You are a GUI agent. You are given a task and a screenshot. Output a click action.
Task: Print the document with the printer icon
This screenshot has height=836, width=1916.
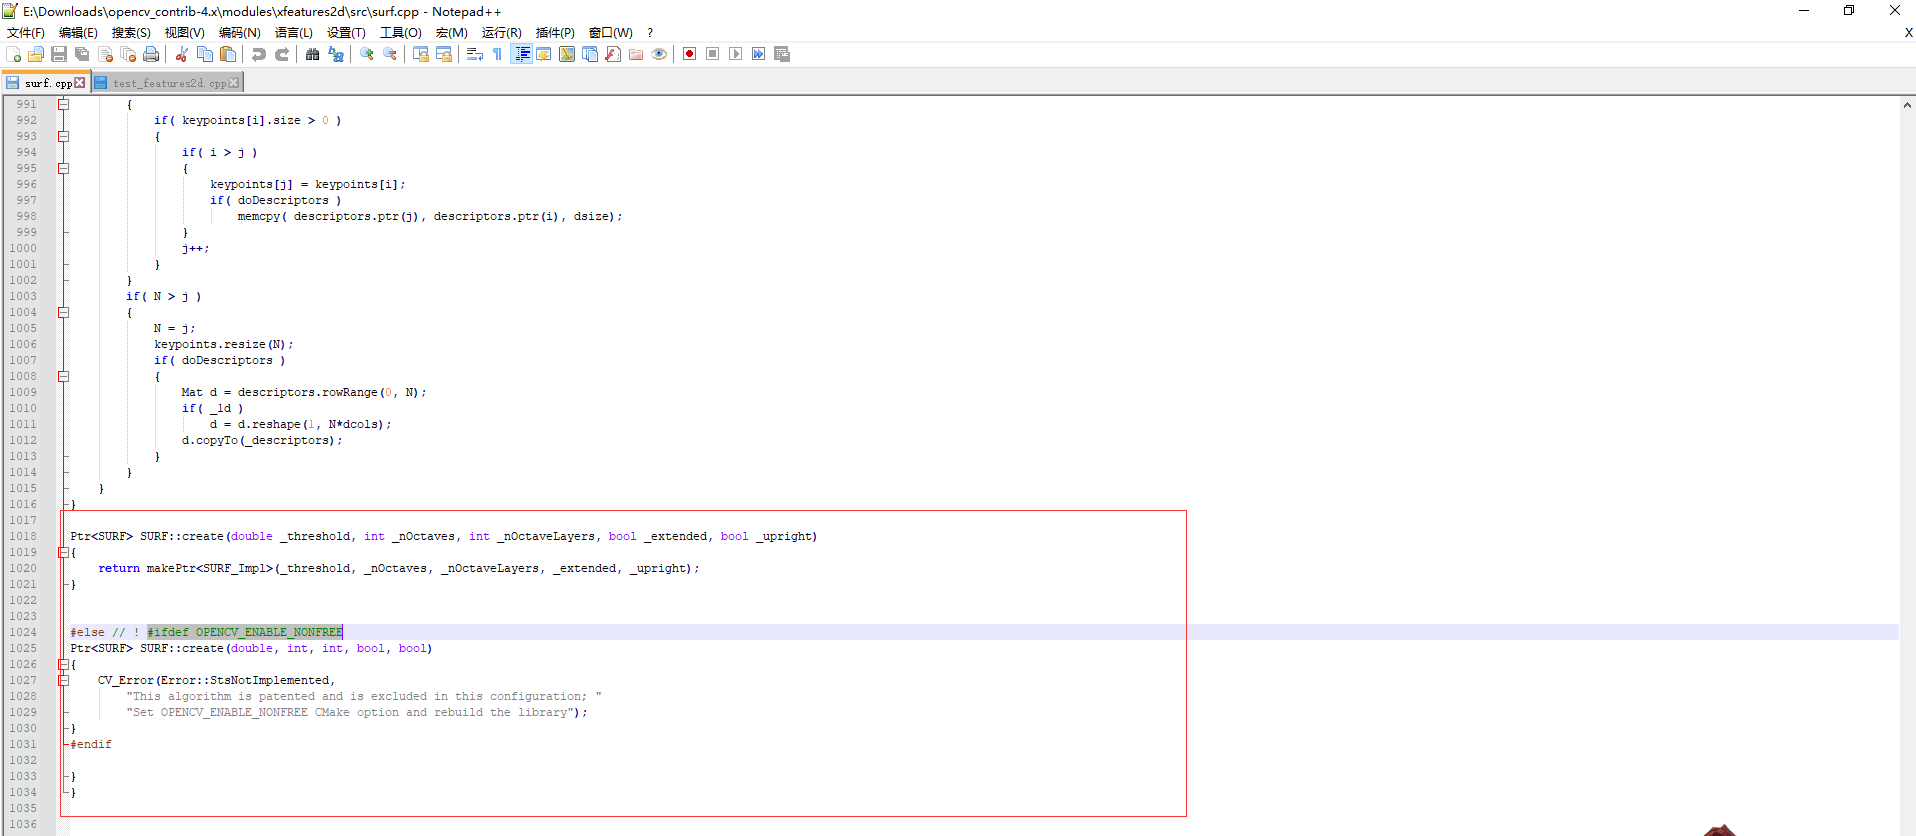[151, 54]
